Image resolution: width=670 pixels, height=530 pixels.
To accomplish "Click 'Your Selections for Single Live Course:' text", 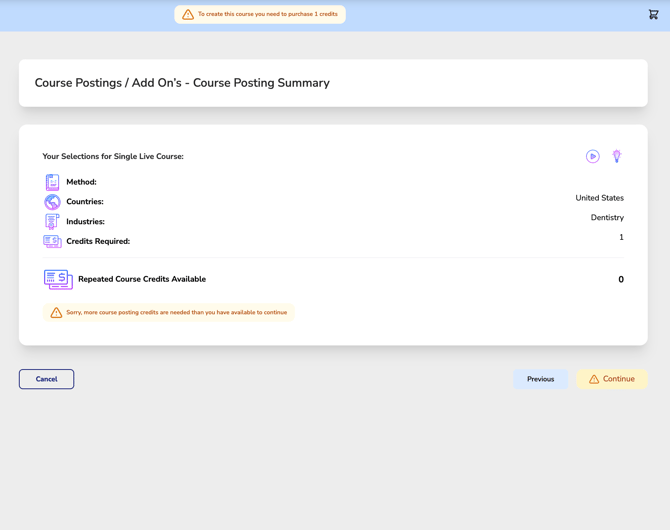I will [113, 156].
